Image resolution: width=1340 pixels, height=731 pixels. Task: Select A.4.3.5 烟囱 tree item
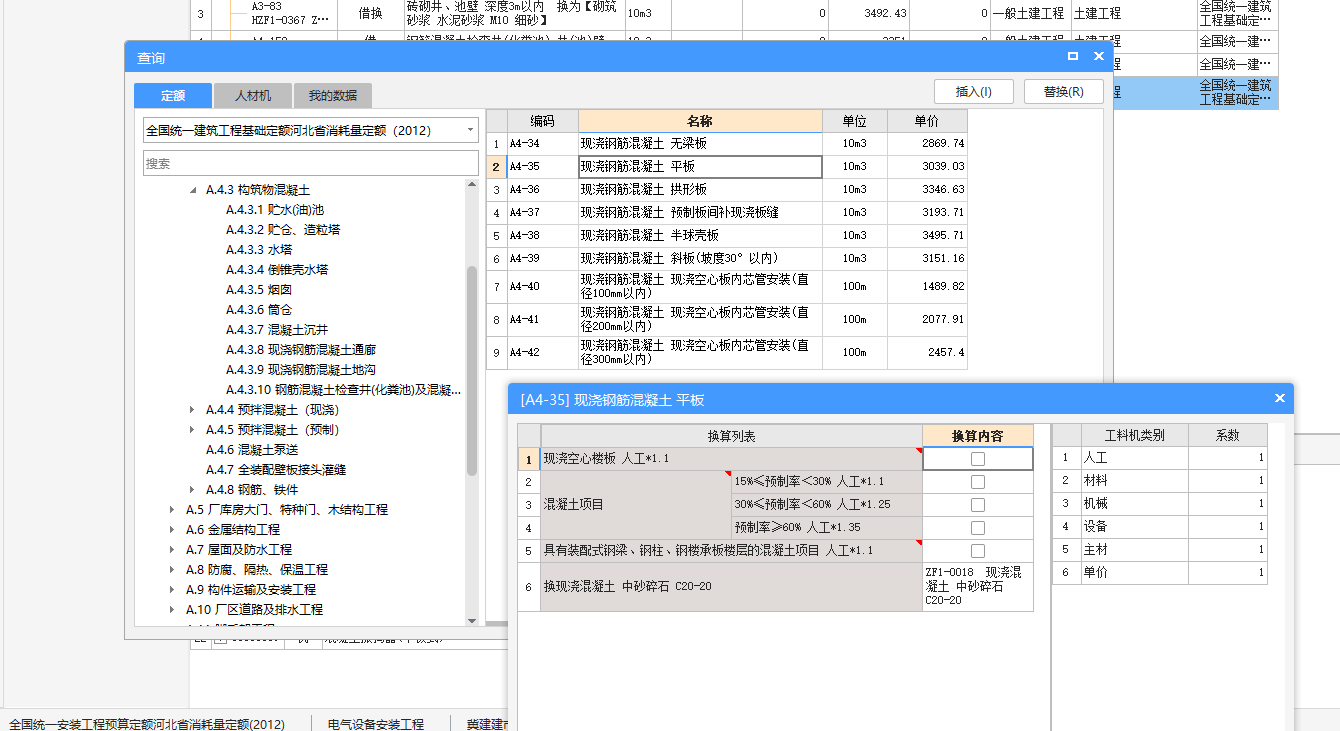(x=259, y=290)
